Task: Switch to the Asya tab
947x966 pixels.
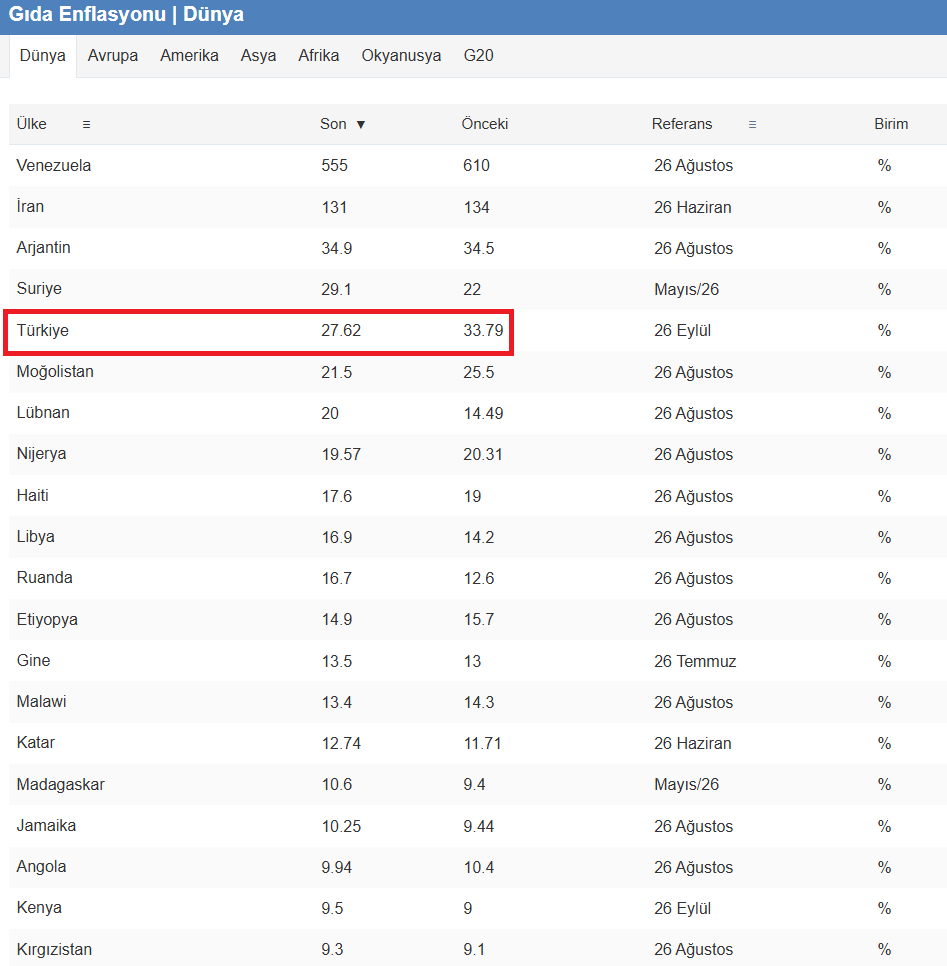Action: point(258,55)
